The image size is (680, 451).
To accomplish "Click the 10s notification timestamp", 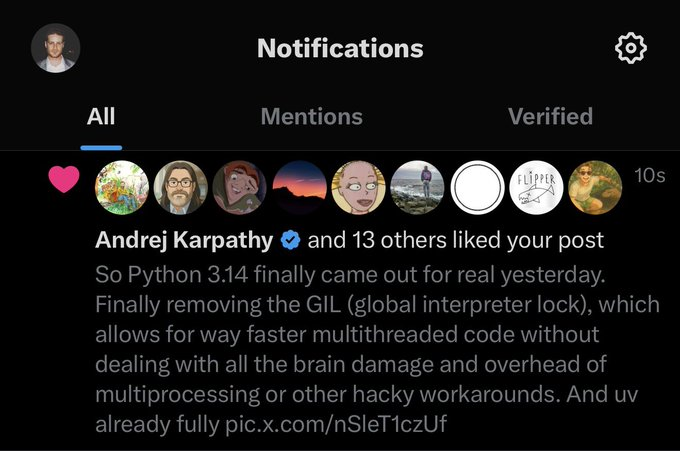I will point(650,176).
